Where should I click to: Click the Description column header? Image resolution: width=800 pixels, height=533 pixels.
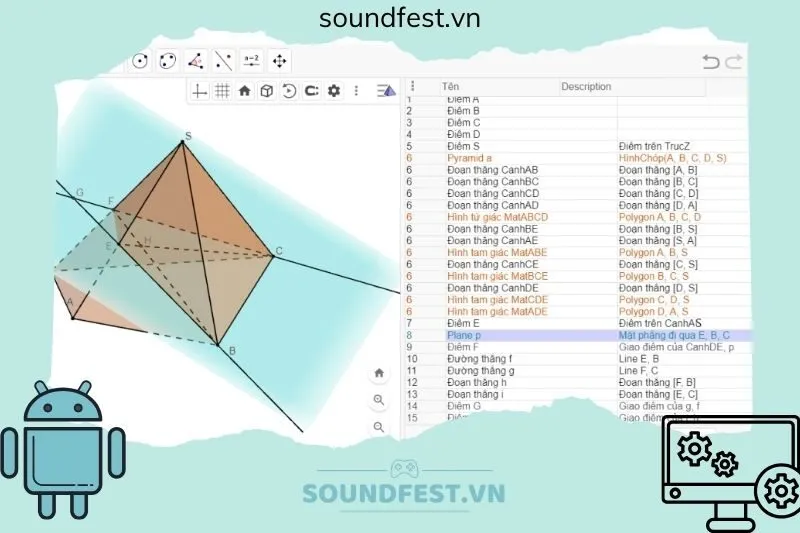click(586, 87)
